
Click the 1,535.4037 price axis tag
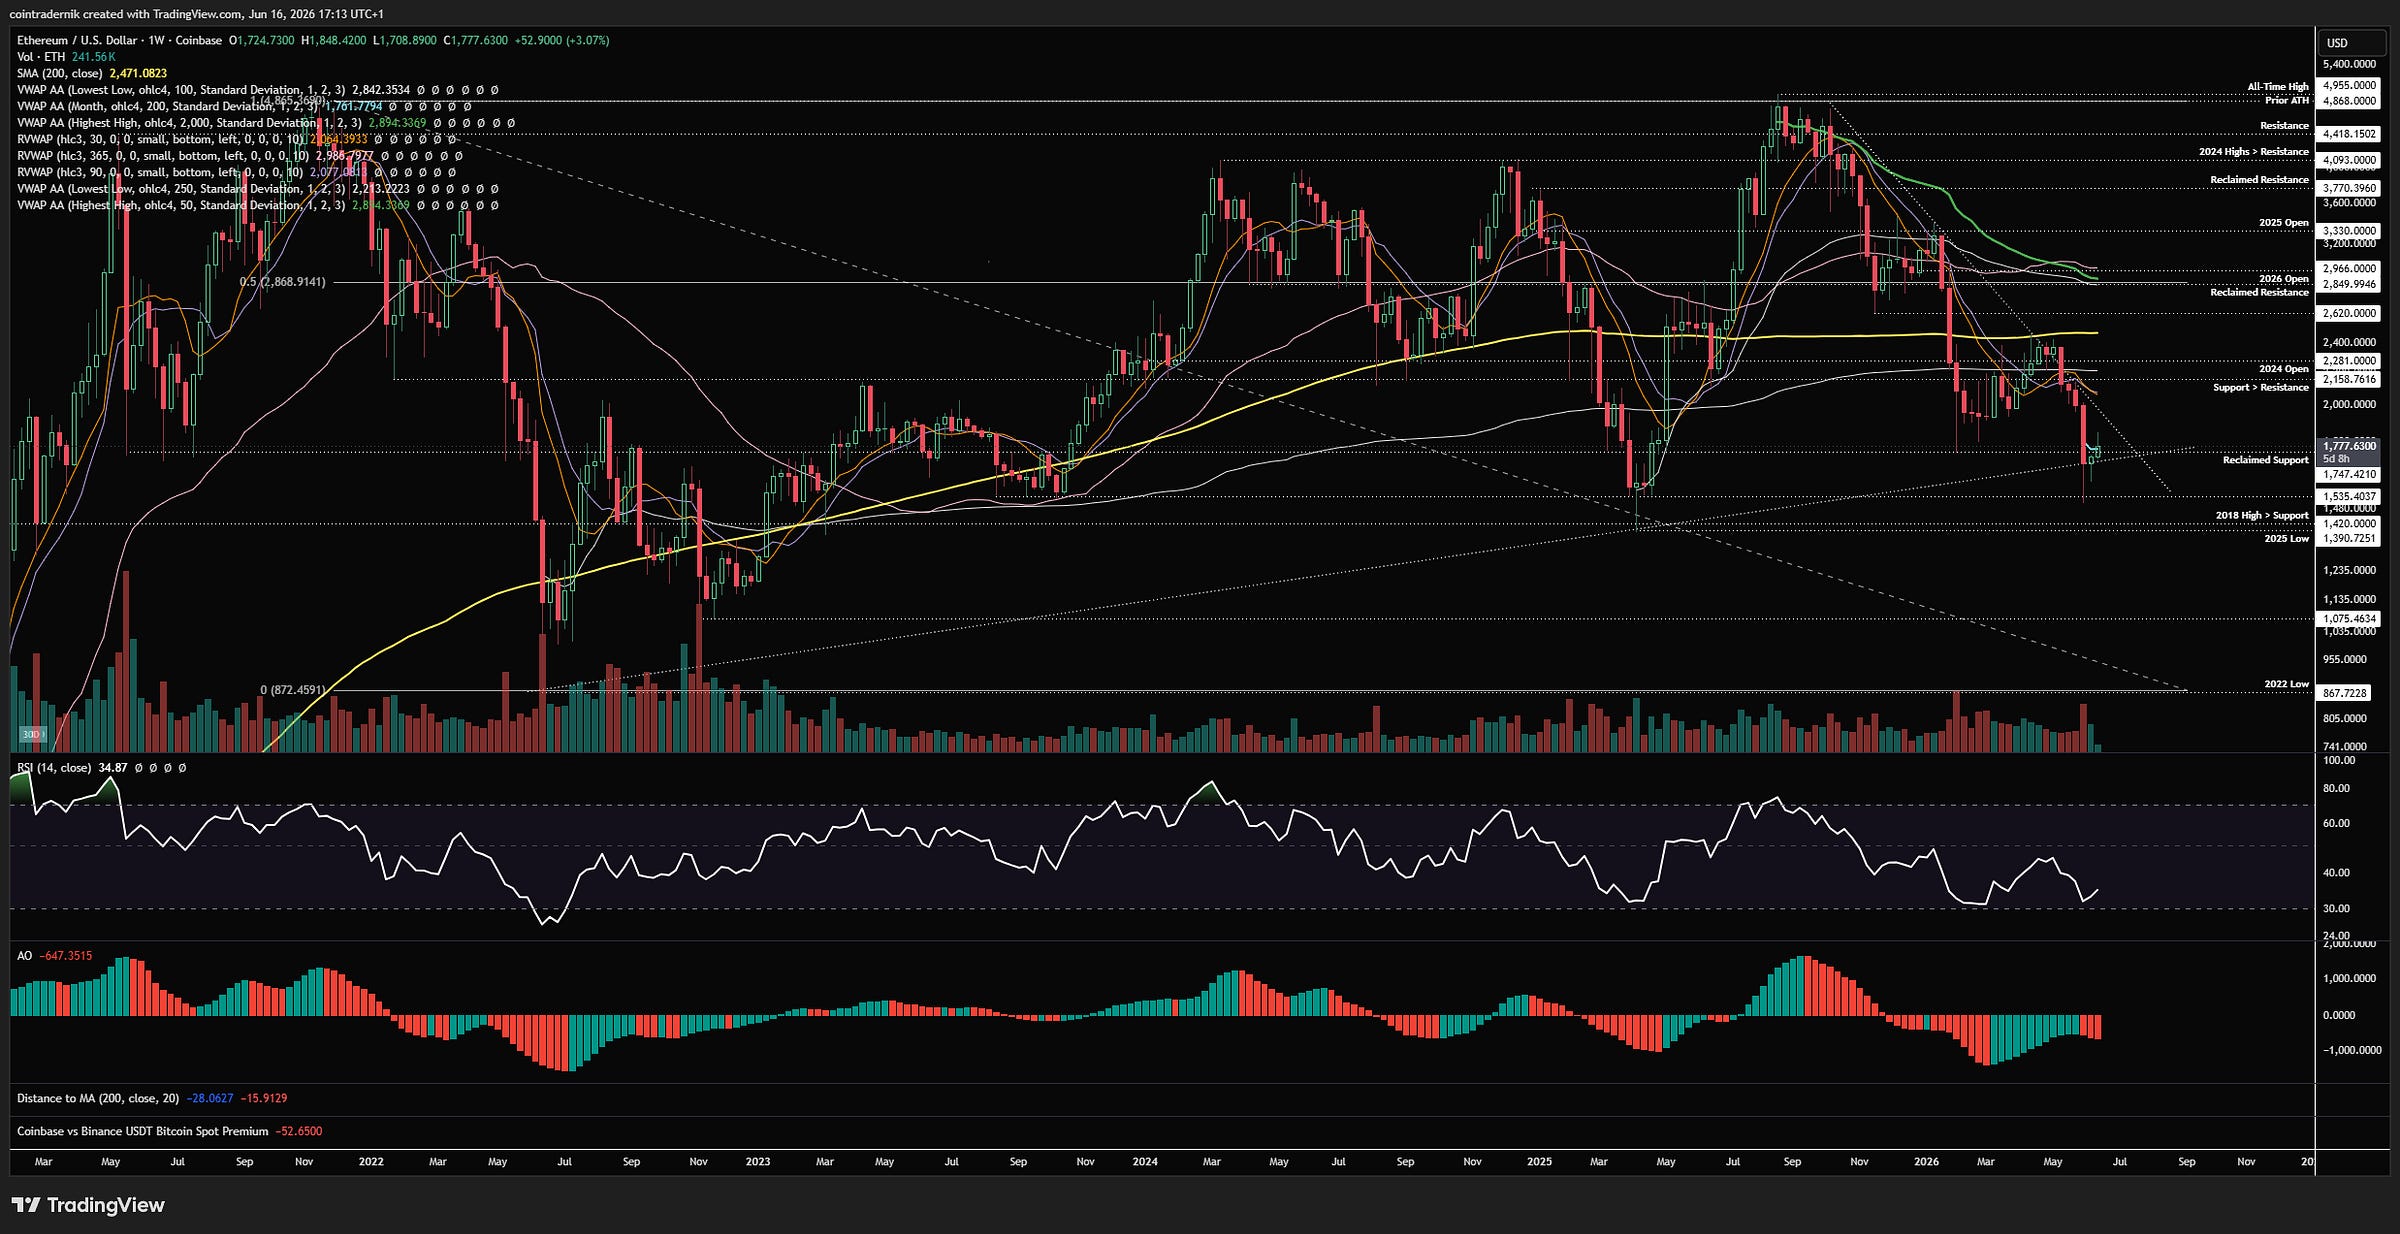click(x=2349, y=496)
